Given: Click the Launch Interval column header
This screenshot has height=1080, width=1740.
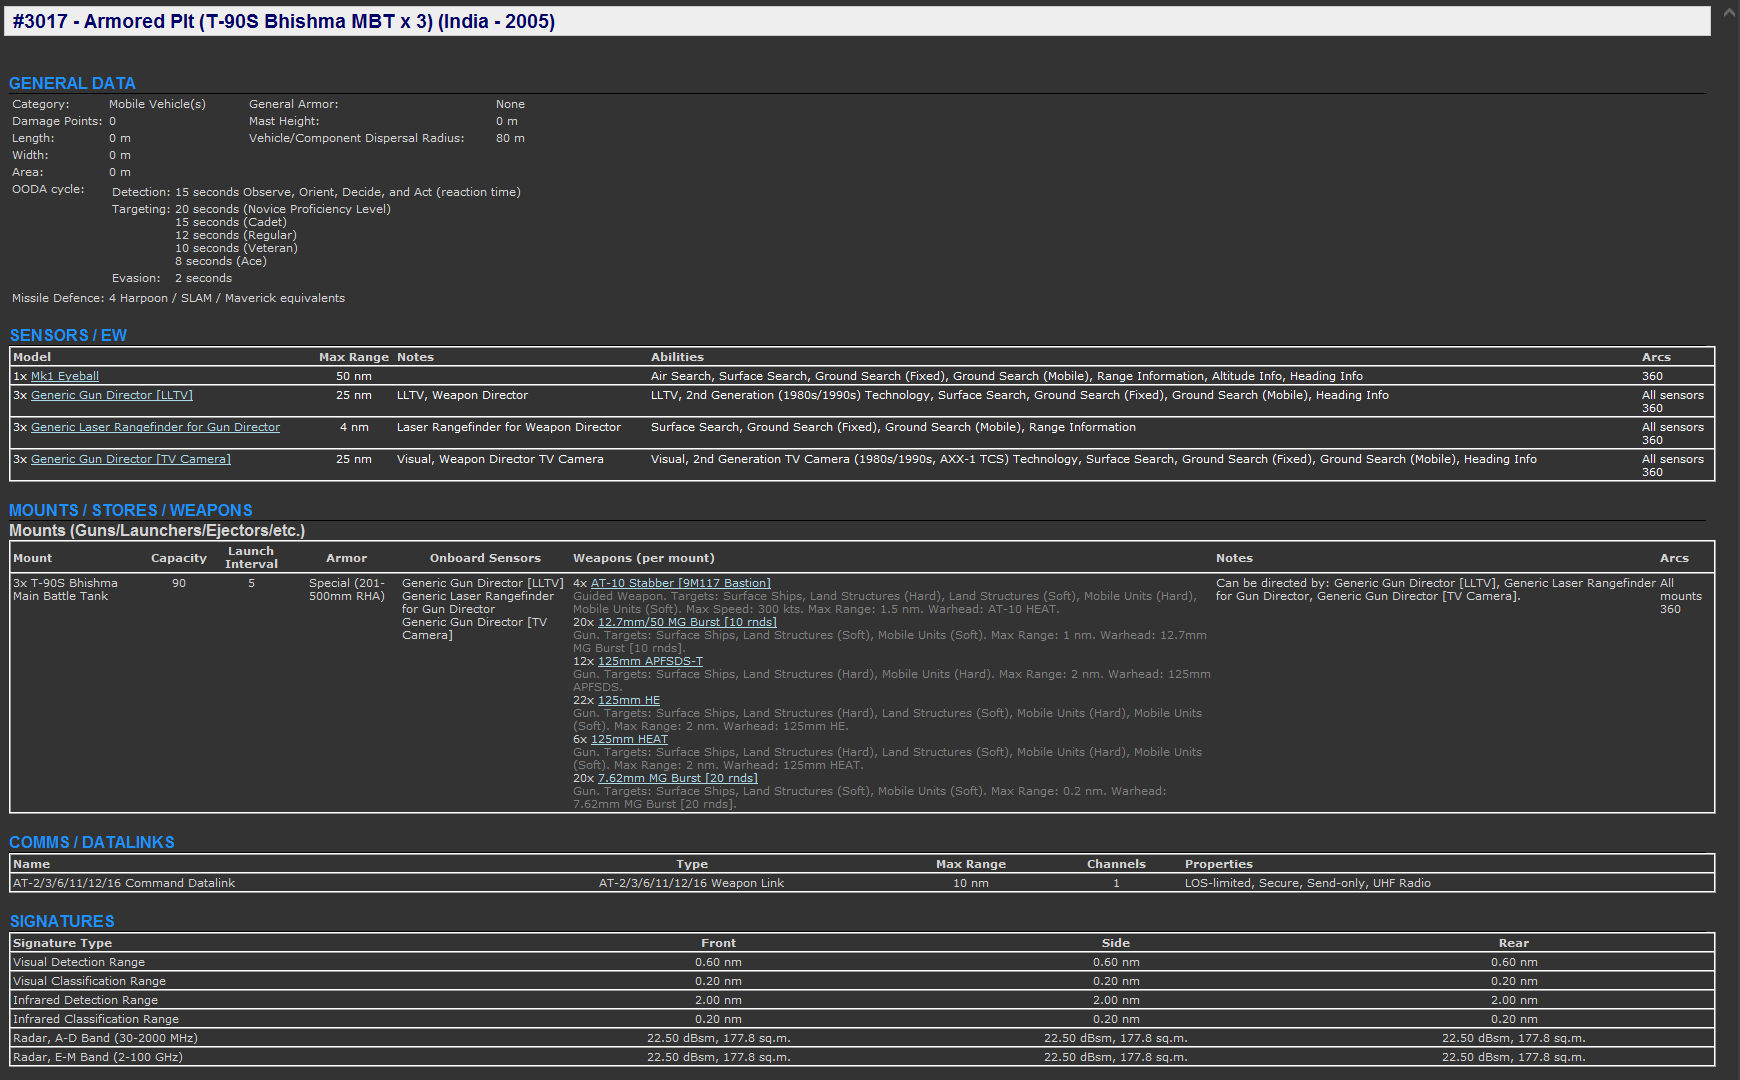Looking at the screenshot, I should pos(251,558).
